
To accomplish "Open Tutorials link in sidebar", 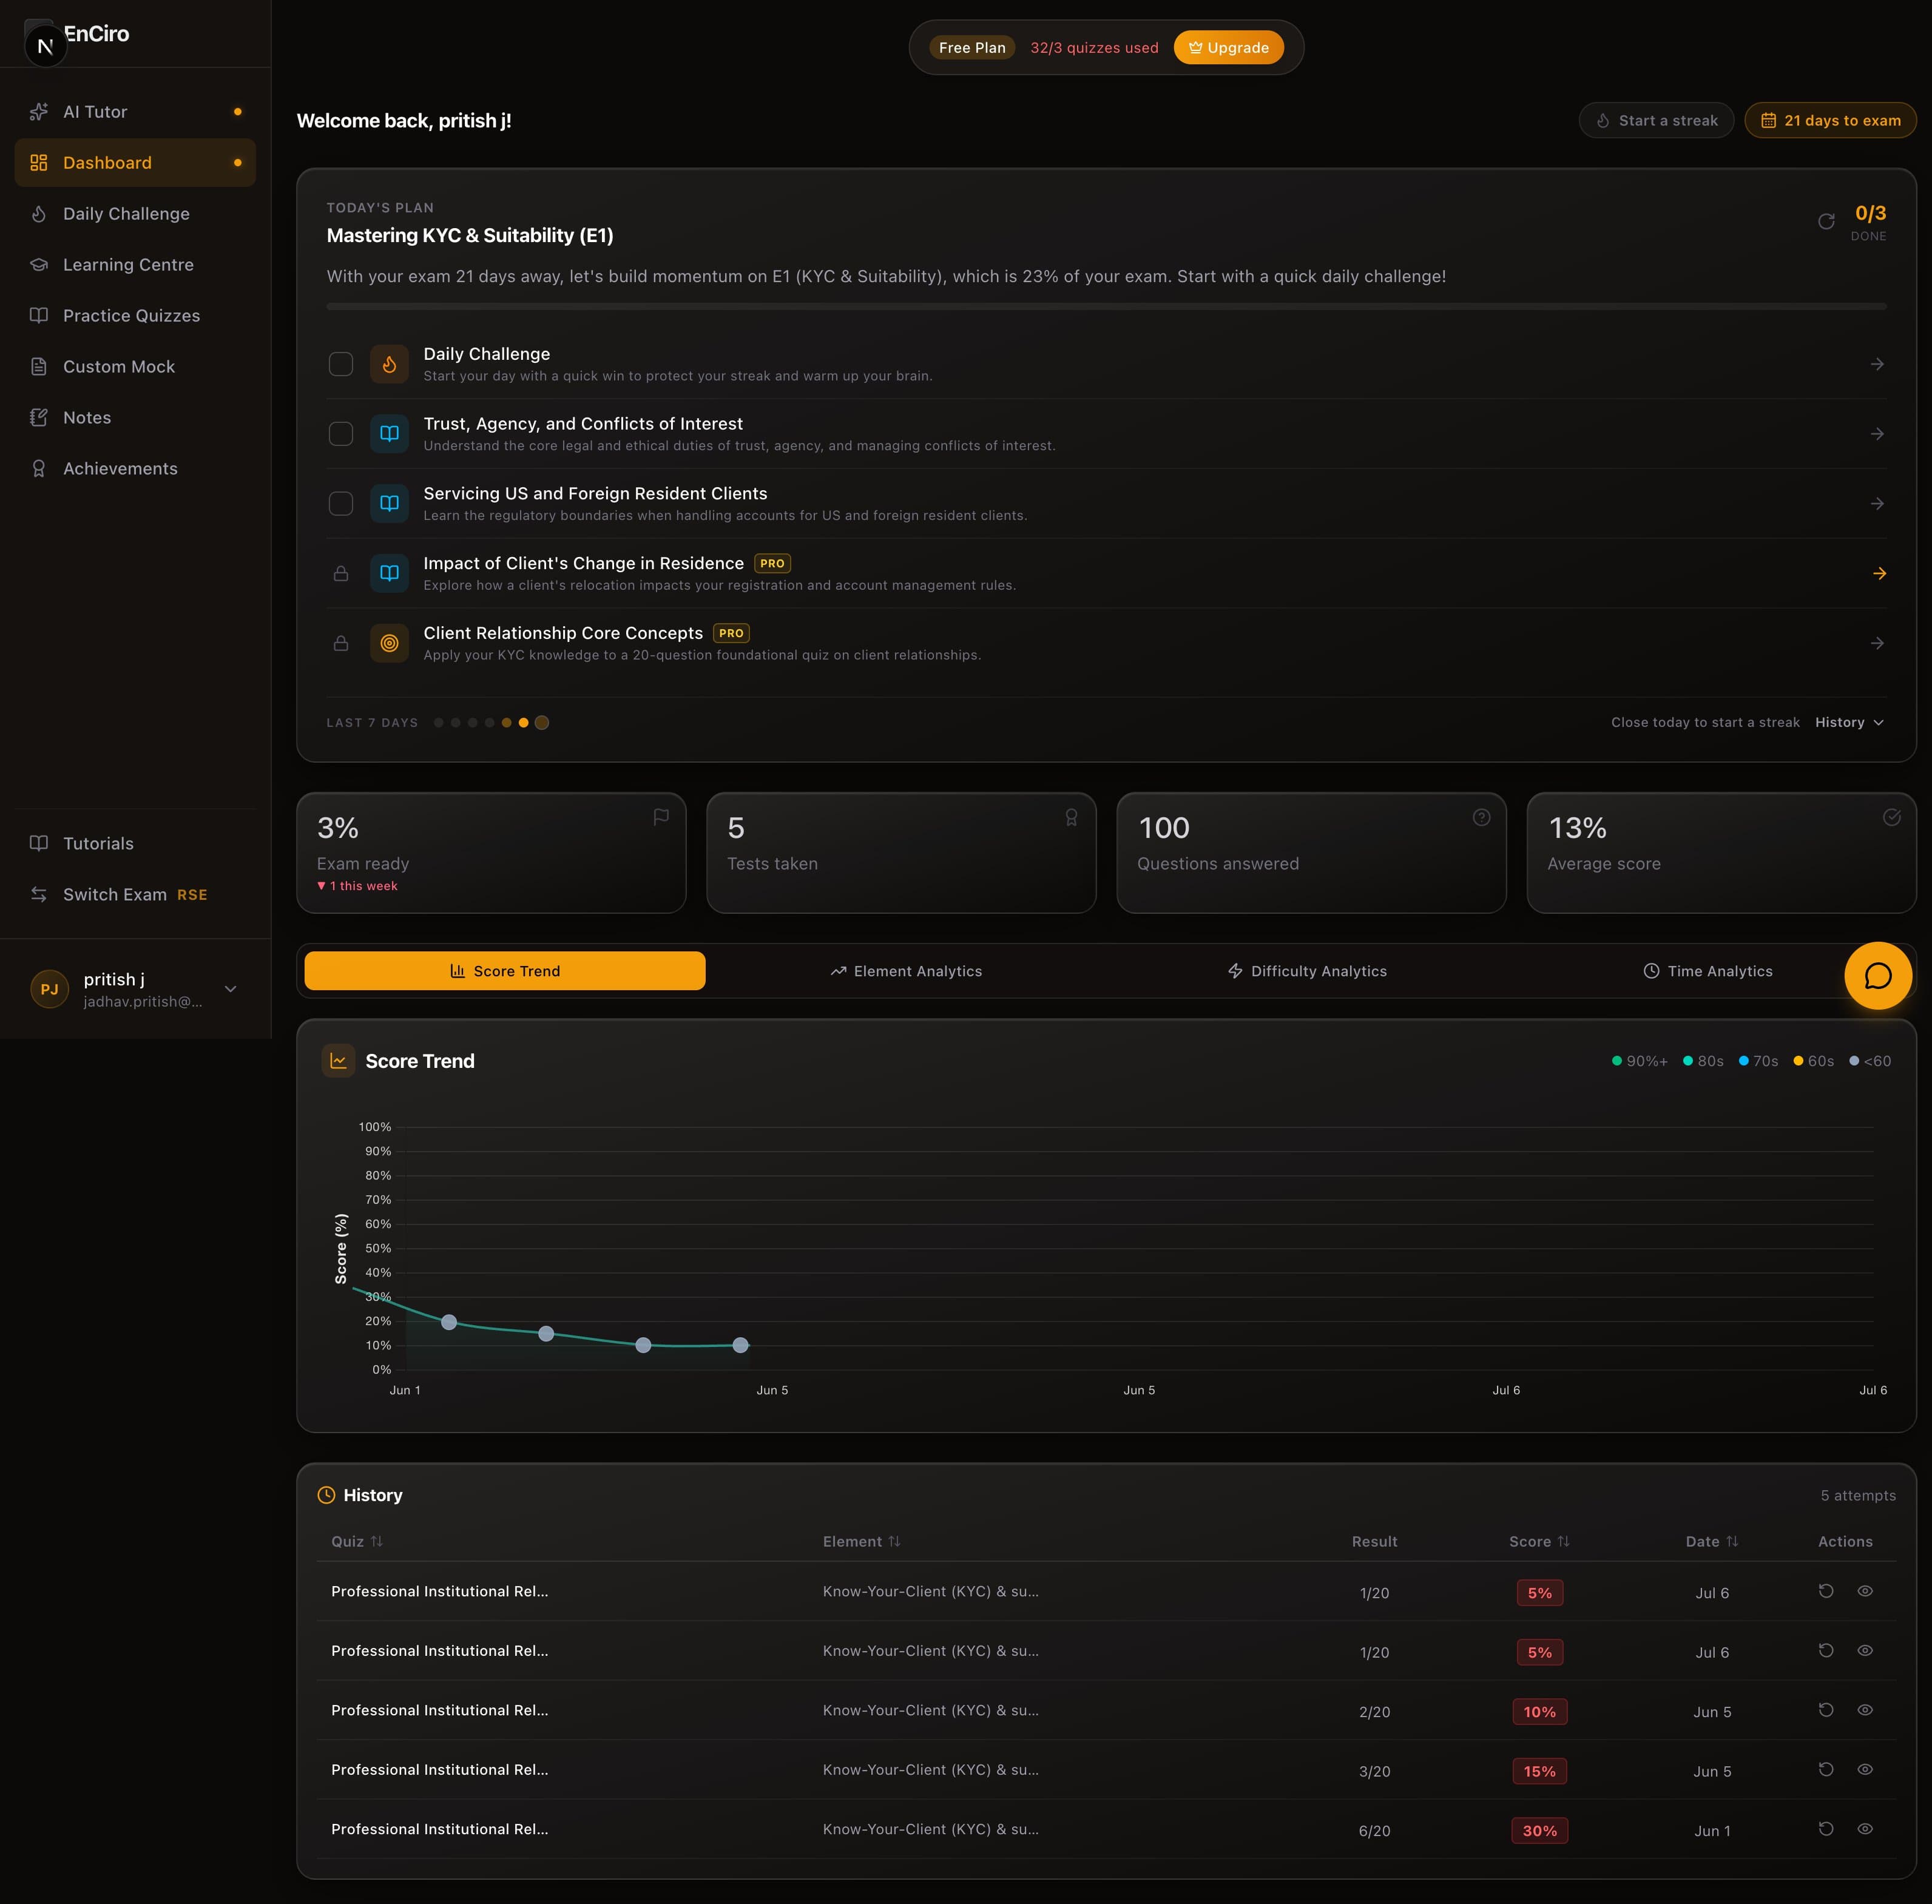I will coord(135,843).
